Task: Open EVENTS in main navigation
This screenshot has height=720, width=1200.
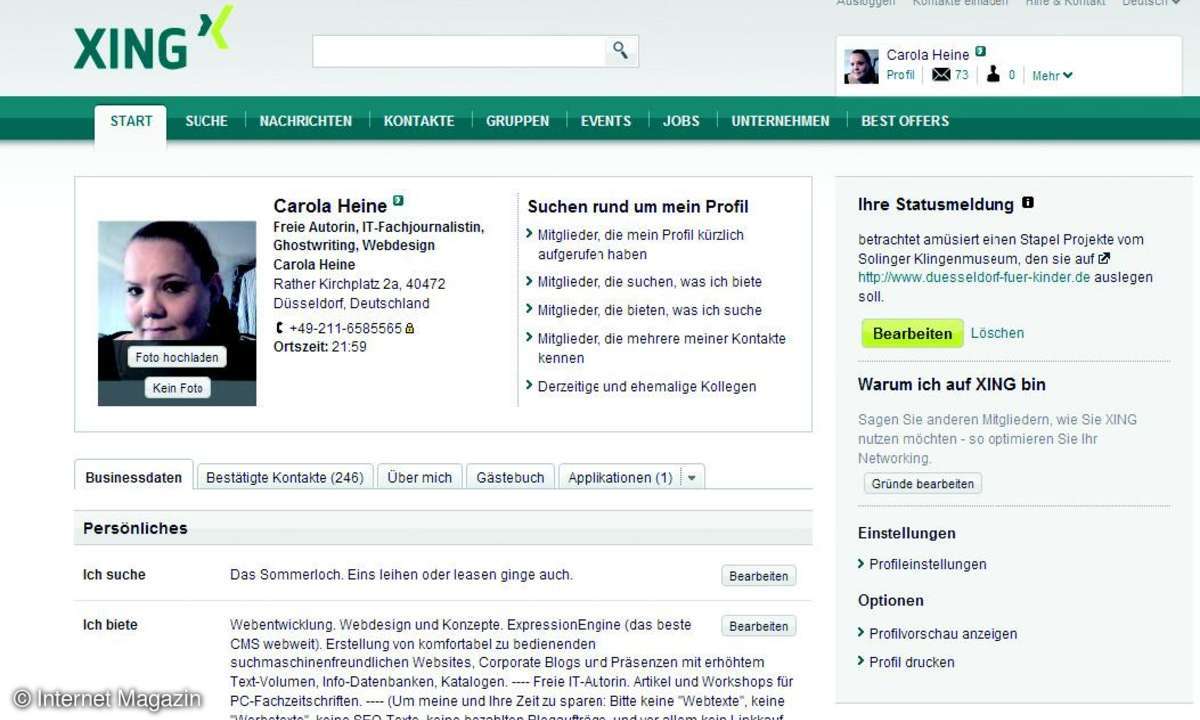Action: point(606,121)
